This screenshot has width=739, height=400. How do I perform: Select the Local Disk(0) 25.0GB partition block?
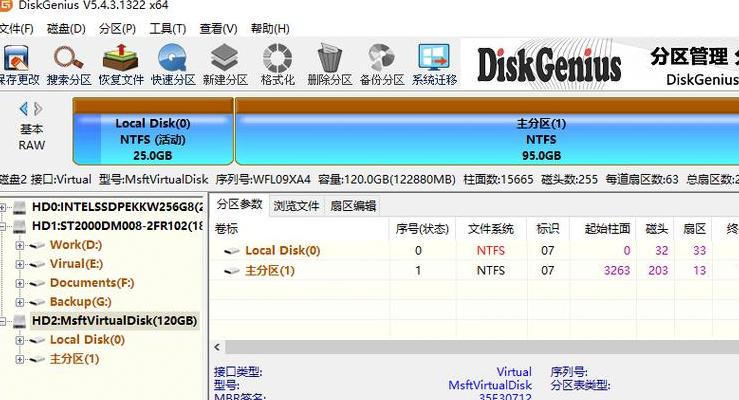153,131
